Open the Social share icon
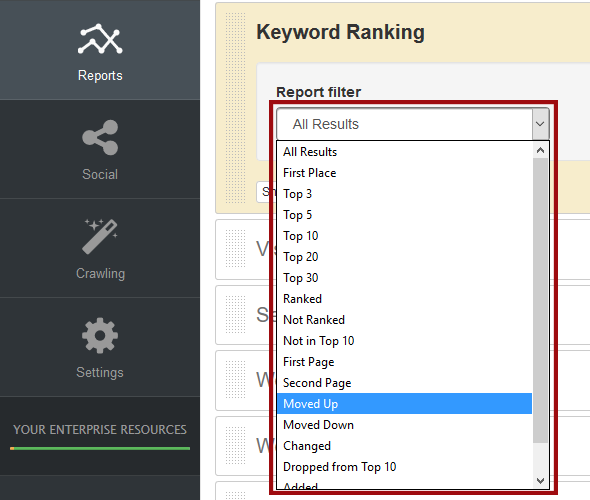This screenshot has height=500, width=590. (x=100, y=138)
